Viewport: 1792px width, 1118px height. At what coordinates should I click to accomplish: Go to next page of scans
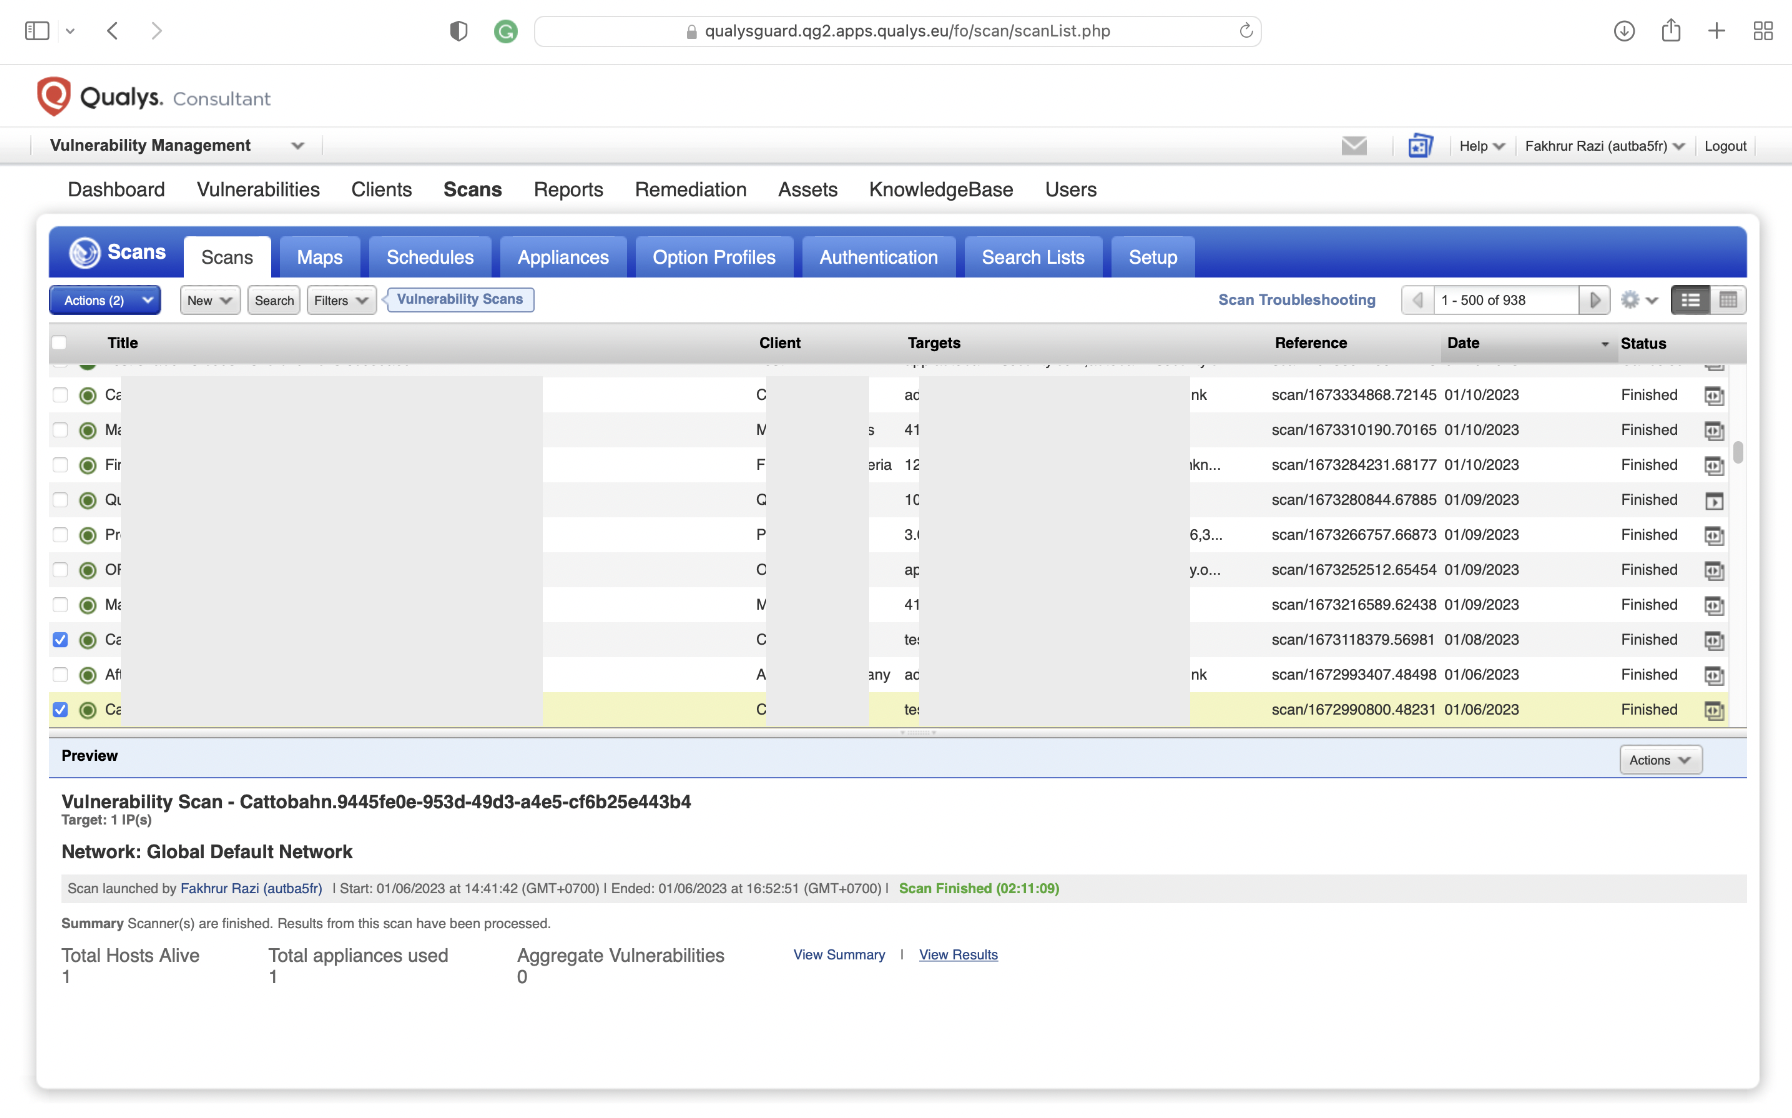coord(1595,300)
